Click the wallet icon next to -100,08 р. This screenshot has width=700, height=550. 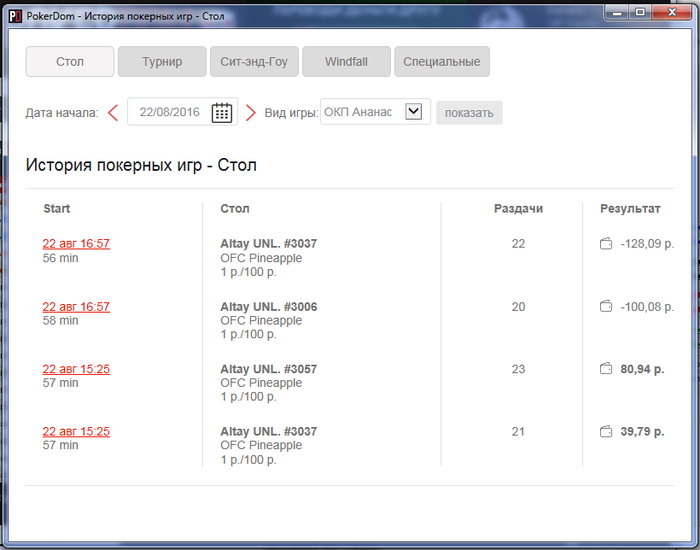coord(606,307)
